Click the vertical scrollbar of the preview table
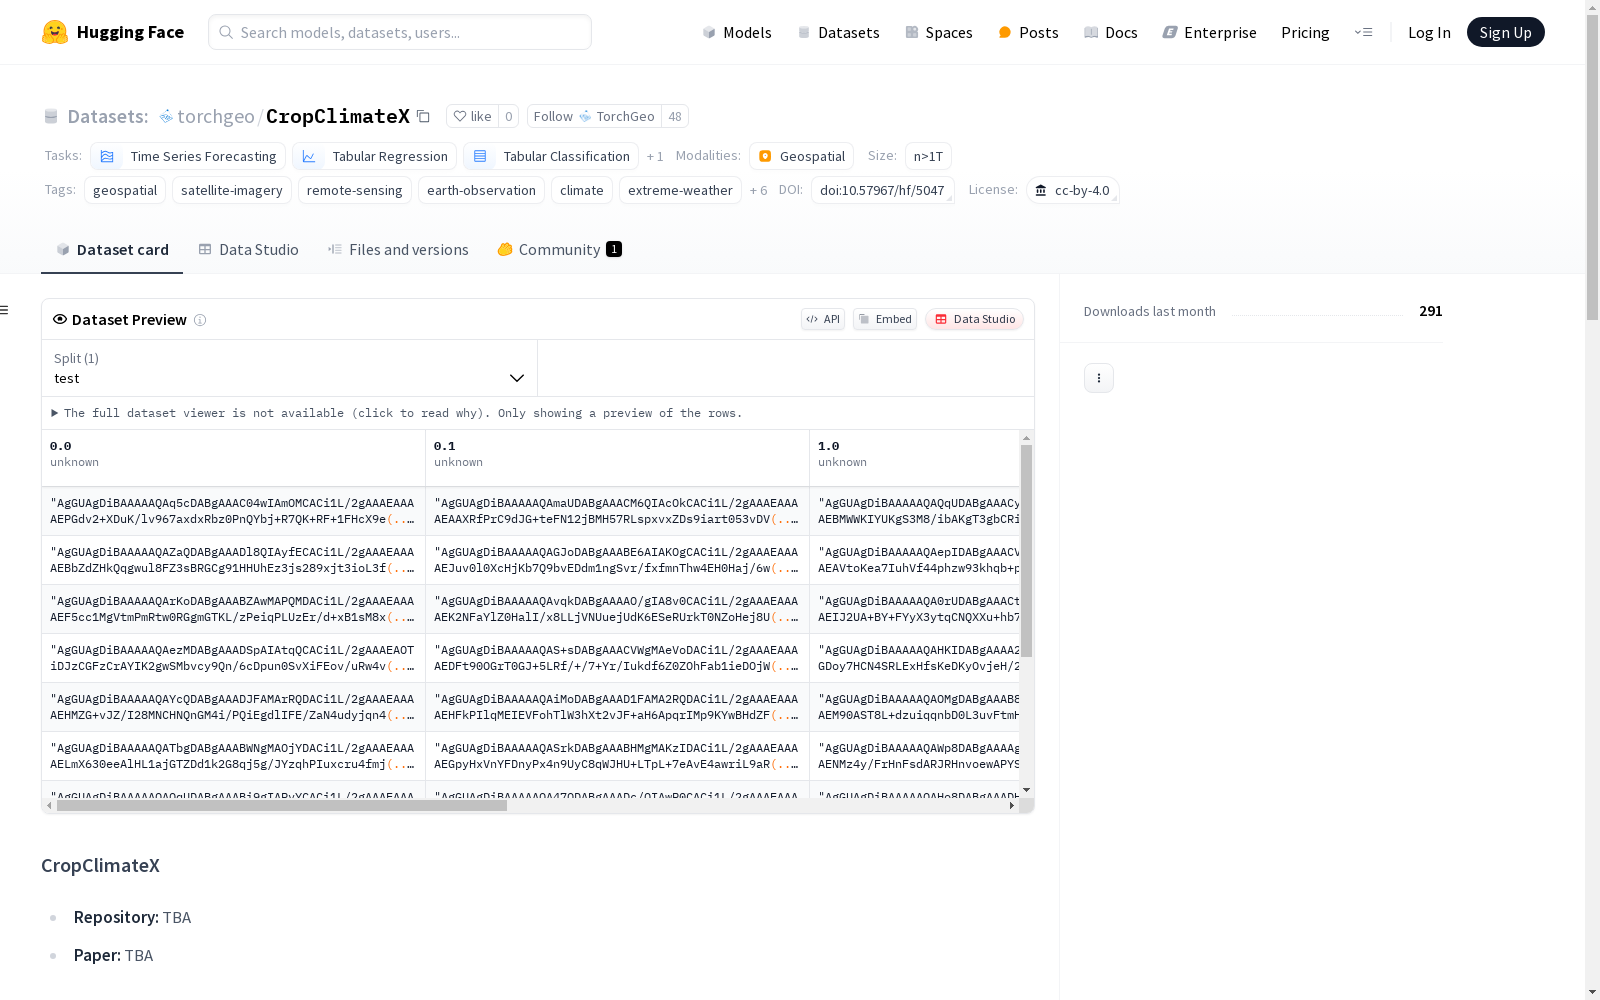Viewport: 1600px width, 1000px height. [1026, 551]
